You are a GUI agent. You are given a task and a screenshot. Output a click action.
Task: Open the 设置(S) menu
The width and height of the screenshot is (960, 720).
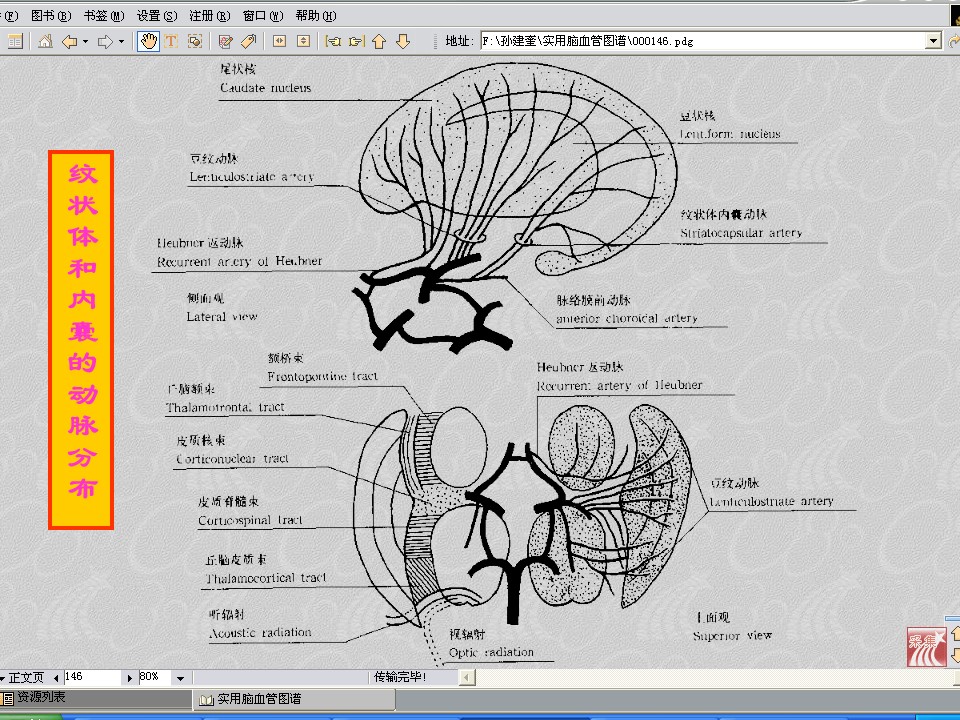[156, 16]
